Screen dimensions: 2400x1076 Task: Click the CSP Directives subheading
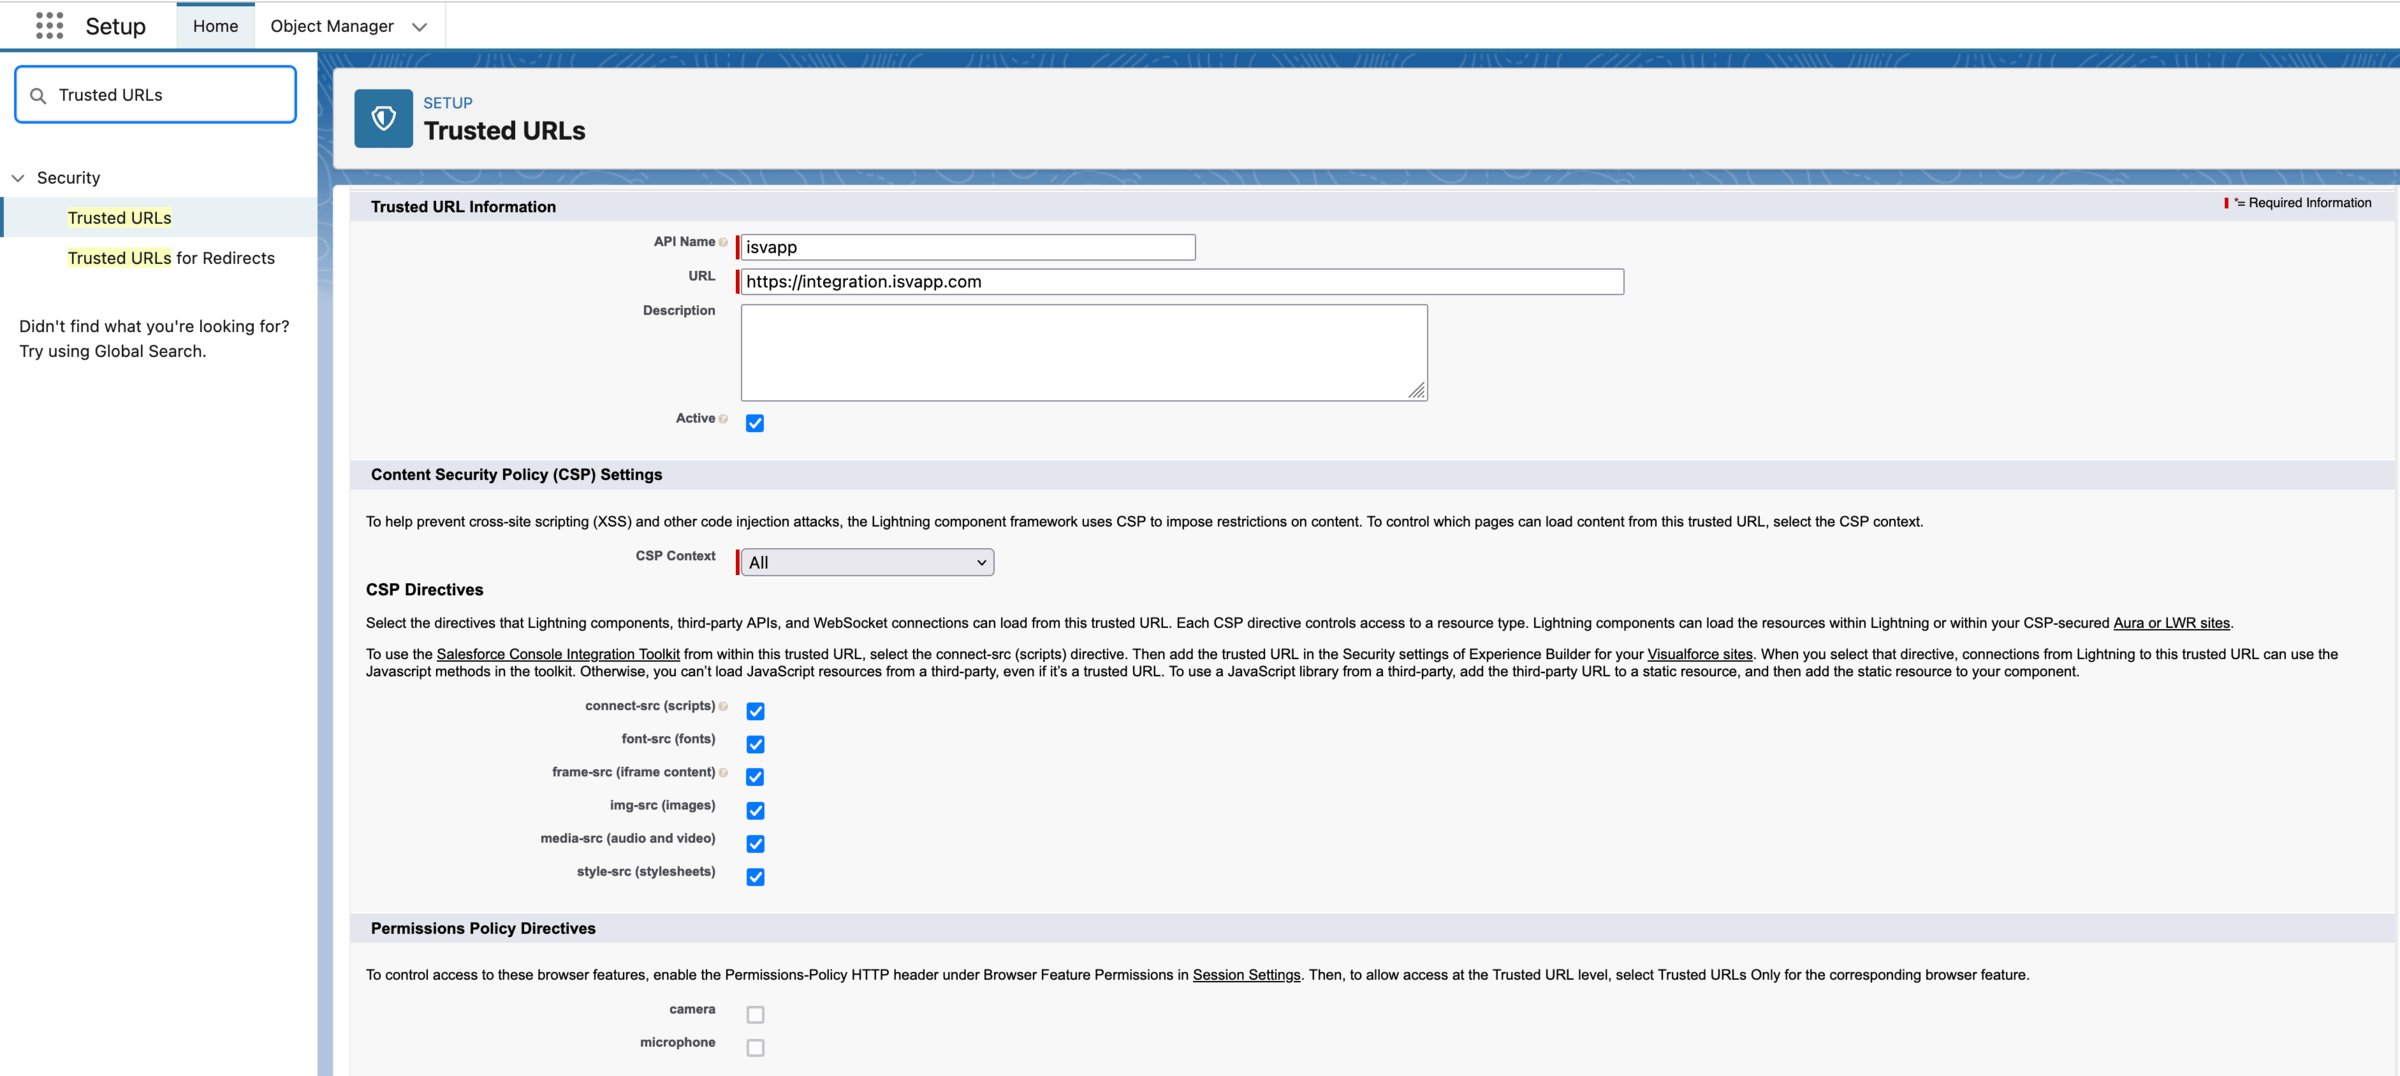[x=424, y=590]
